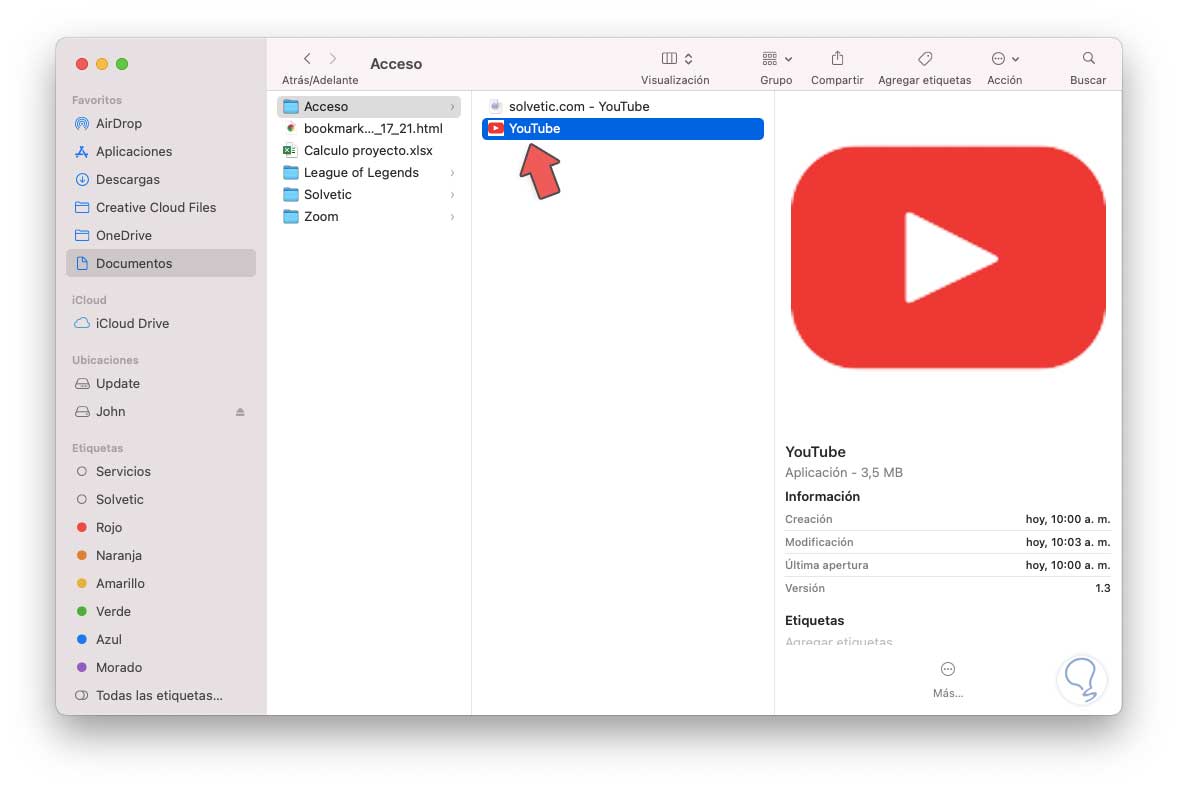Click the Acceso window title
This screenshot has width=1178, height=789.
pyautogui.click(x=396, y=64)
